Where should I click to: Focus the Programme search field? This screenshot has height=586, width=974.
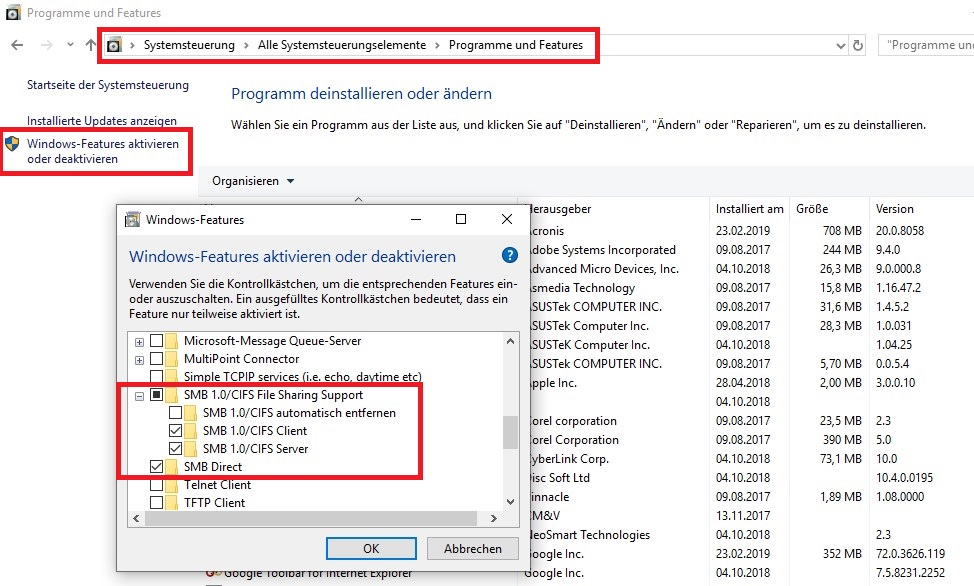pos(926,45)
